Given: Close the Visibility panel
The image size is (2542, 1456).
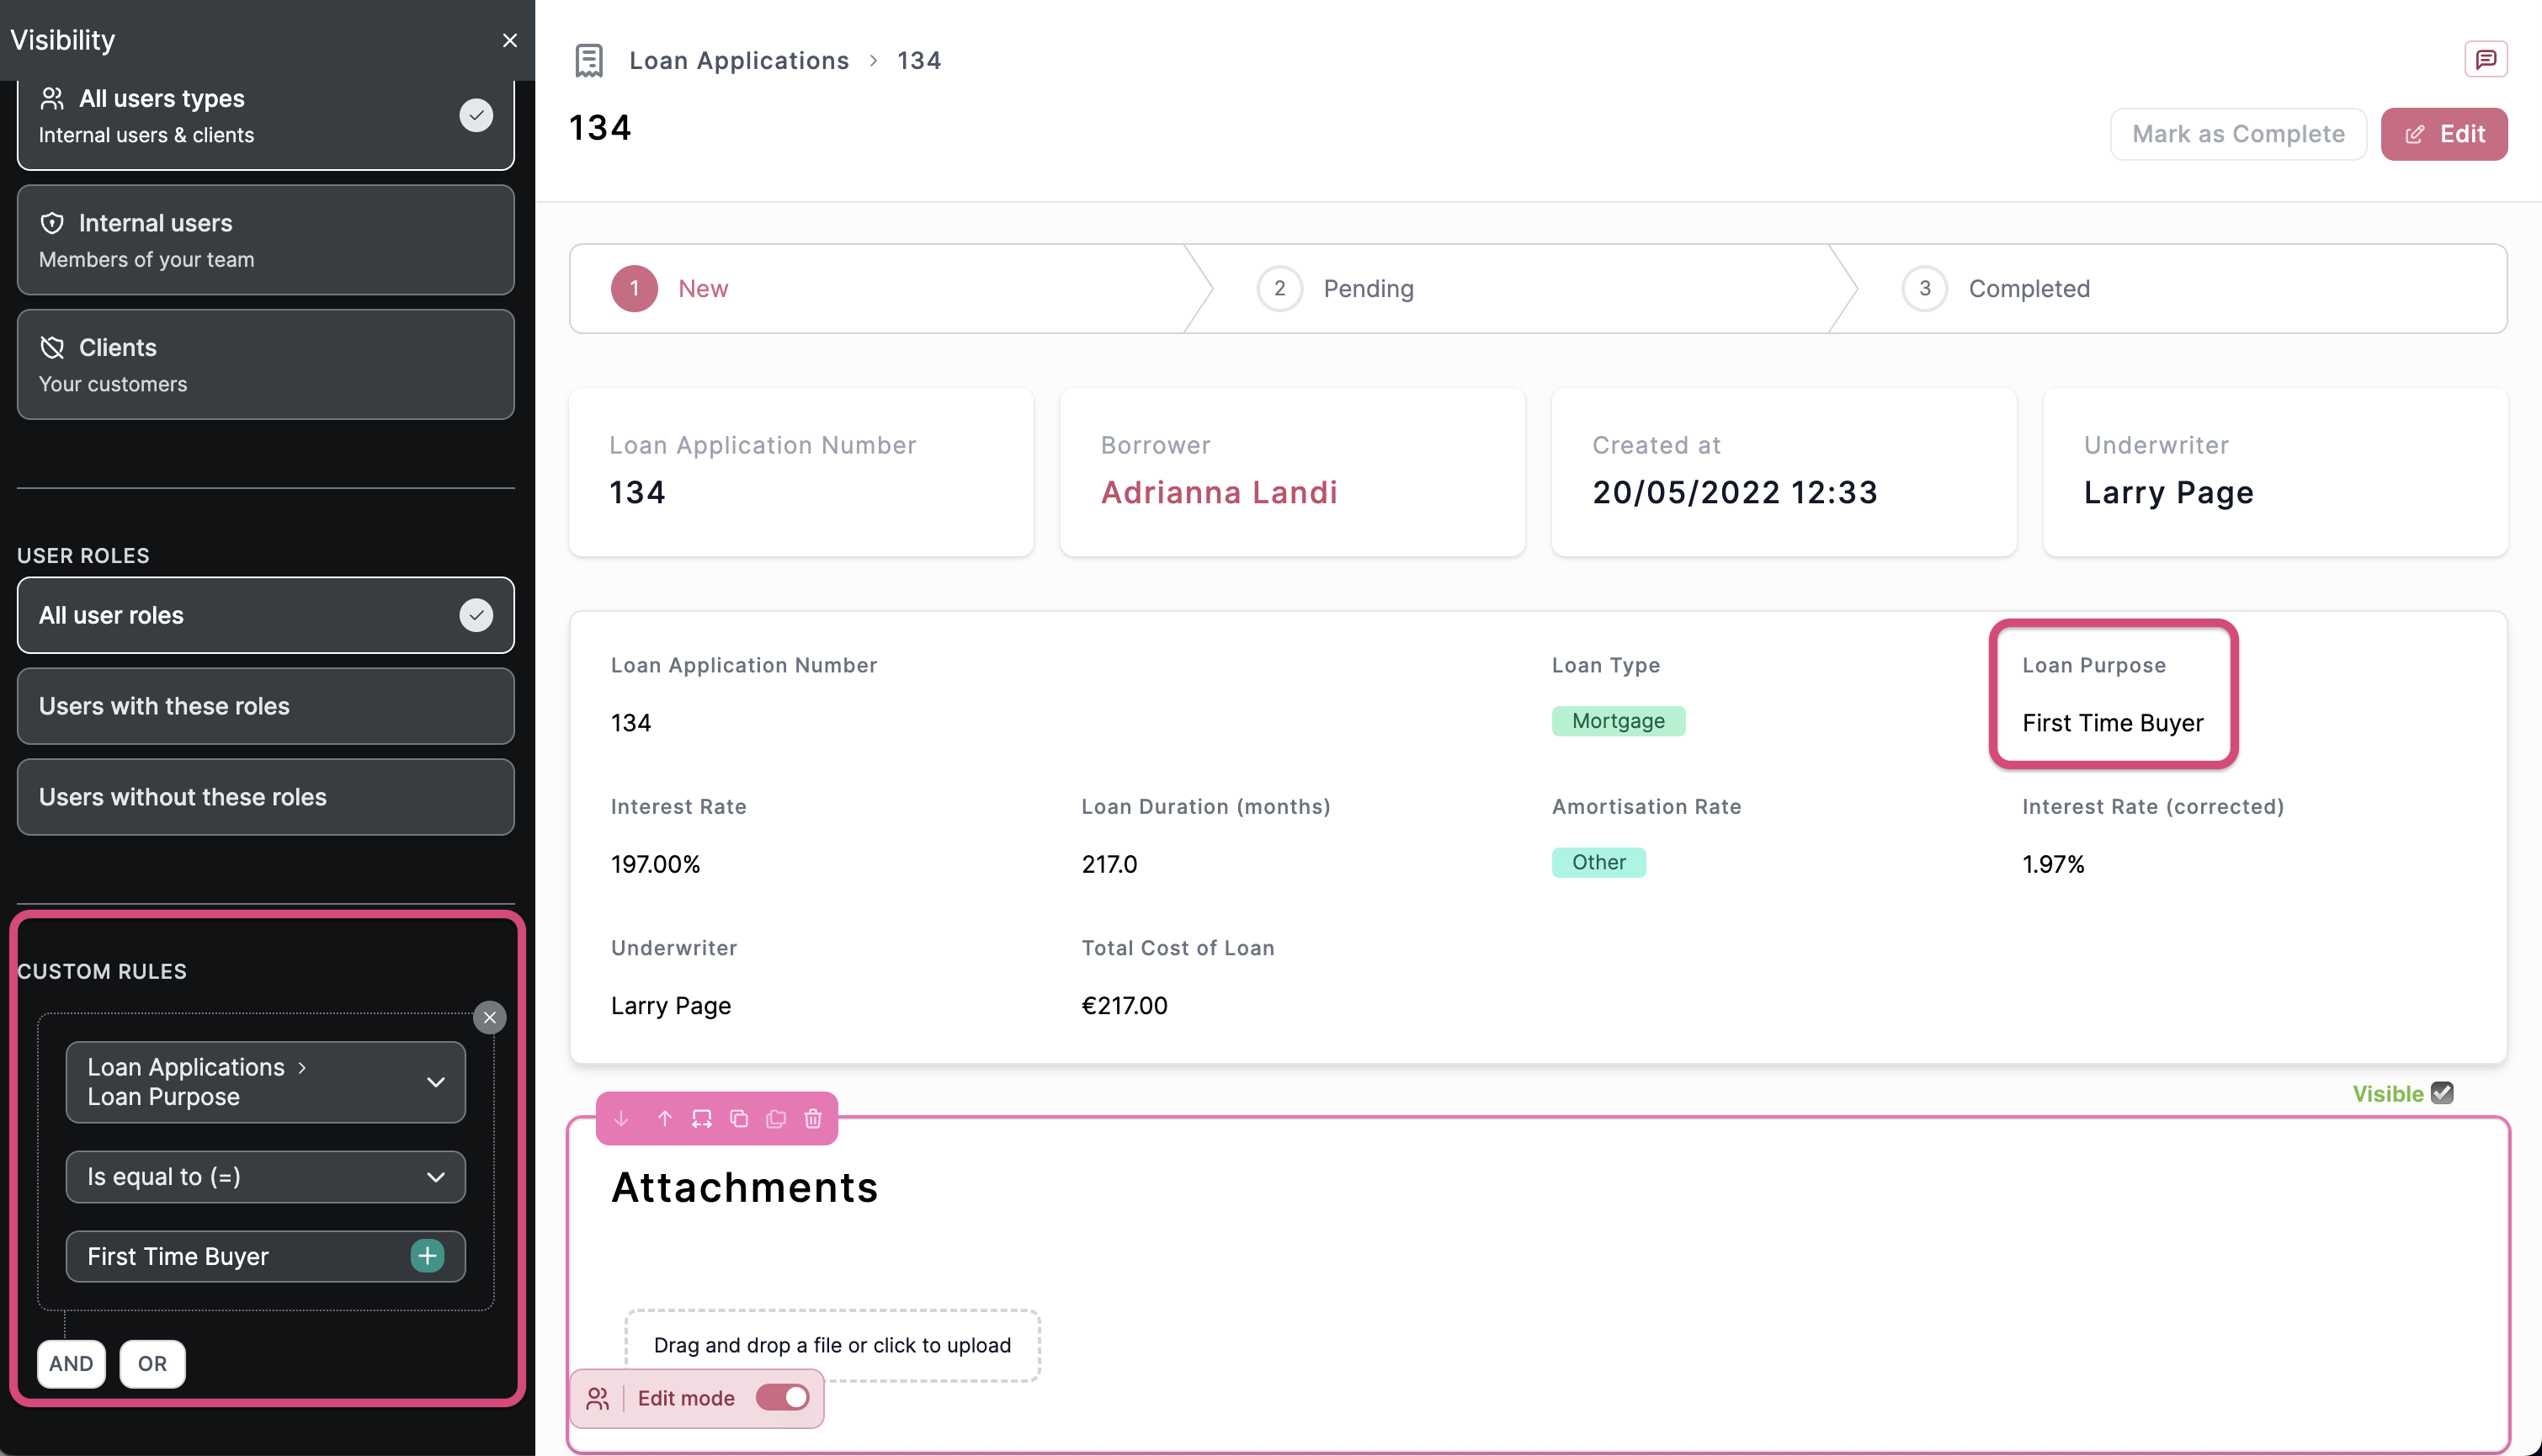Looking at the screenshot, I should (x=509, y=40).
